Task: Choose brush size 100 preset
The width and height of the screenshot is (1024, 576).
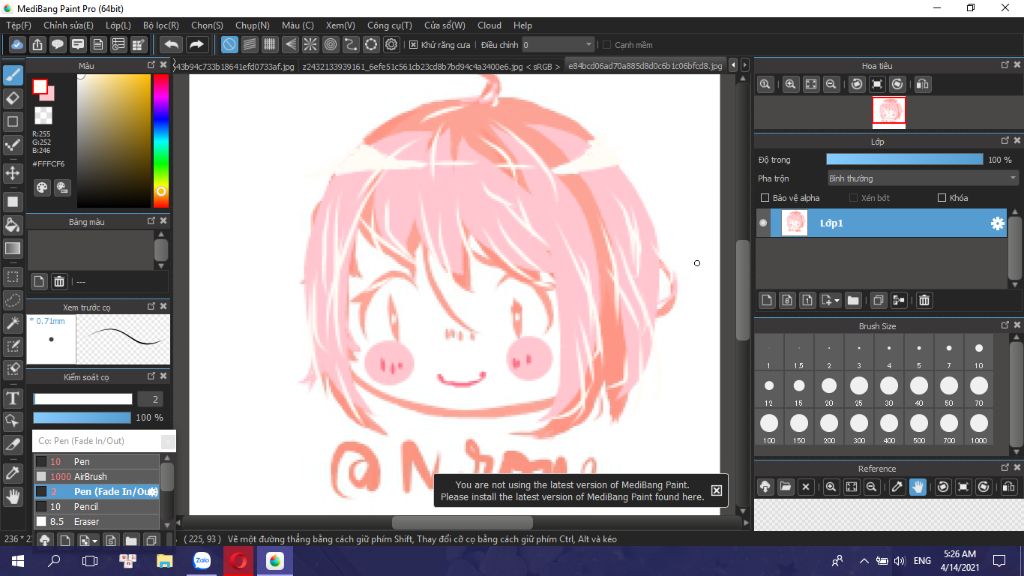Action: point(769,428)
